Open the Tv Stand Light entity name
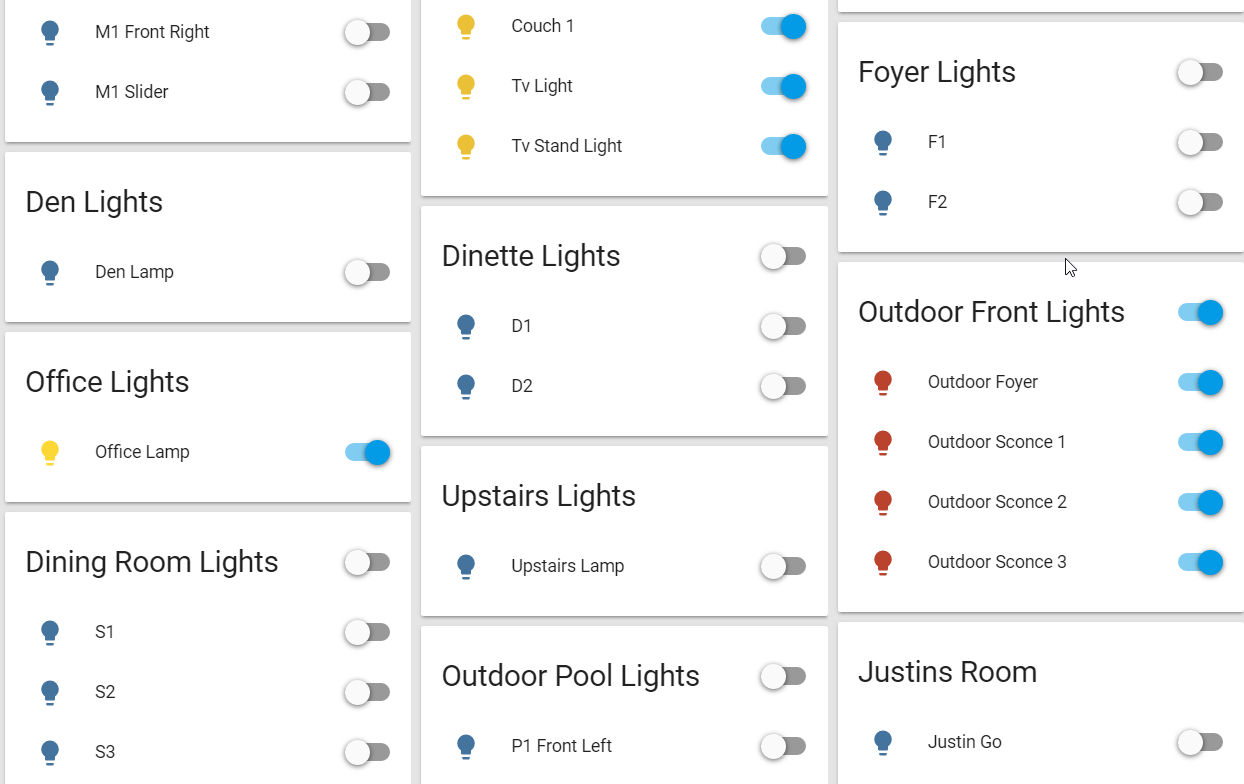This screenshot has width=1244, height=784. [566, 146]
